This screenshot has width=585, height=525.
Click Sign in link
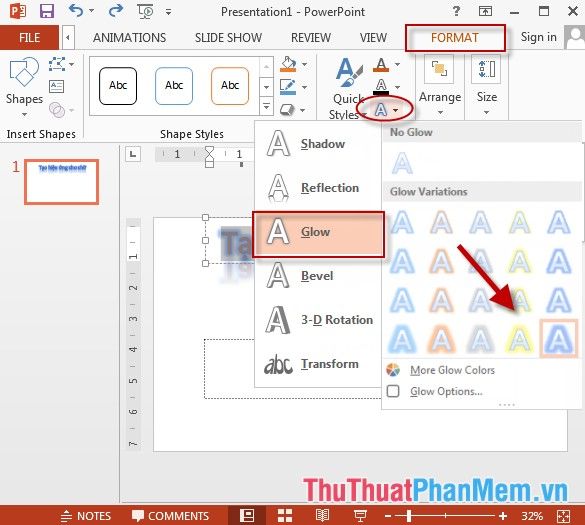click(539, 37)
